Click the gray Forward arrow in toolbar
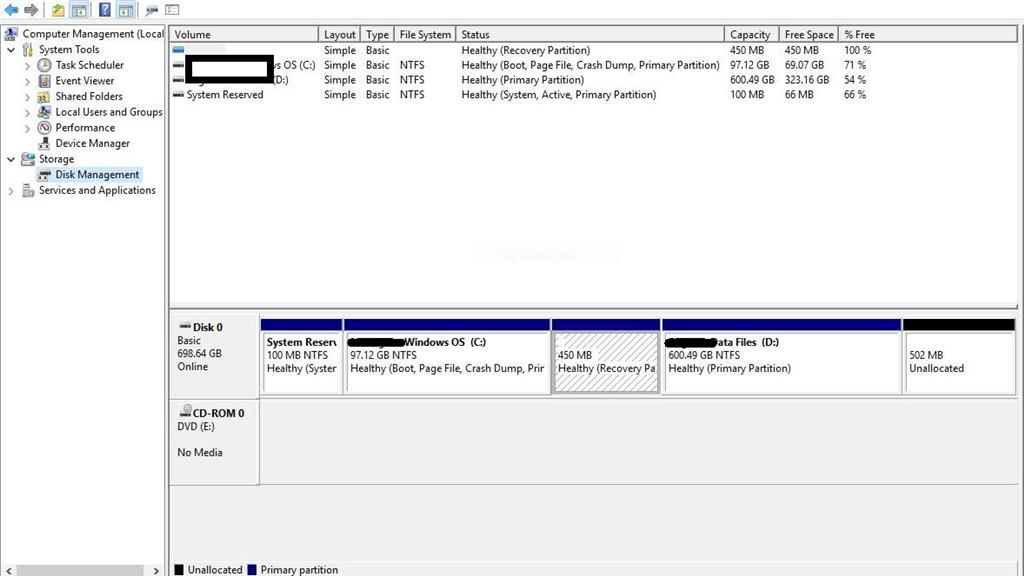 pyautogui.click(x=31, y=10)
